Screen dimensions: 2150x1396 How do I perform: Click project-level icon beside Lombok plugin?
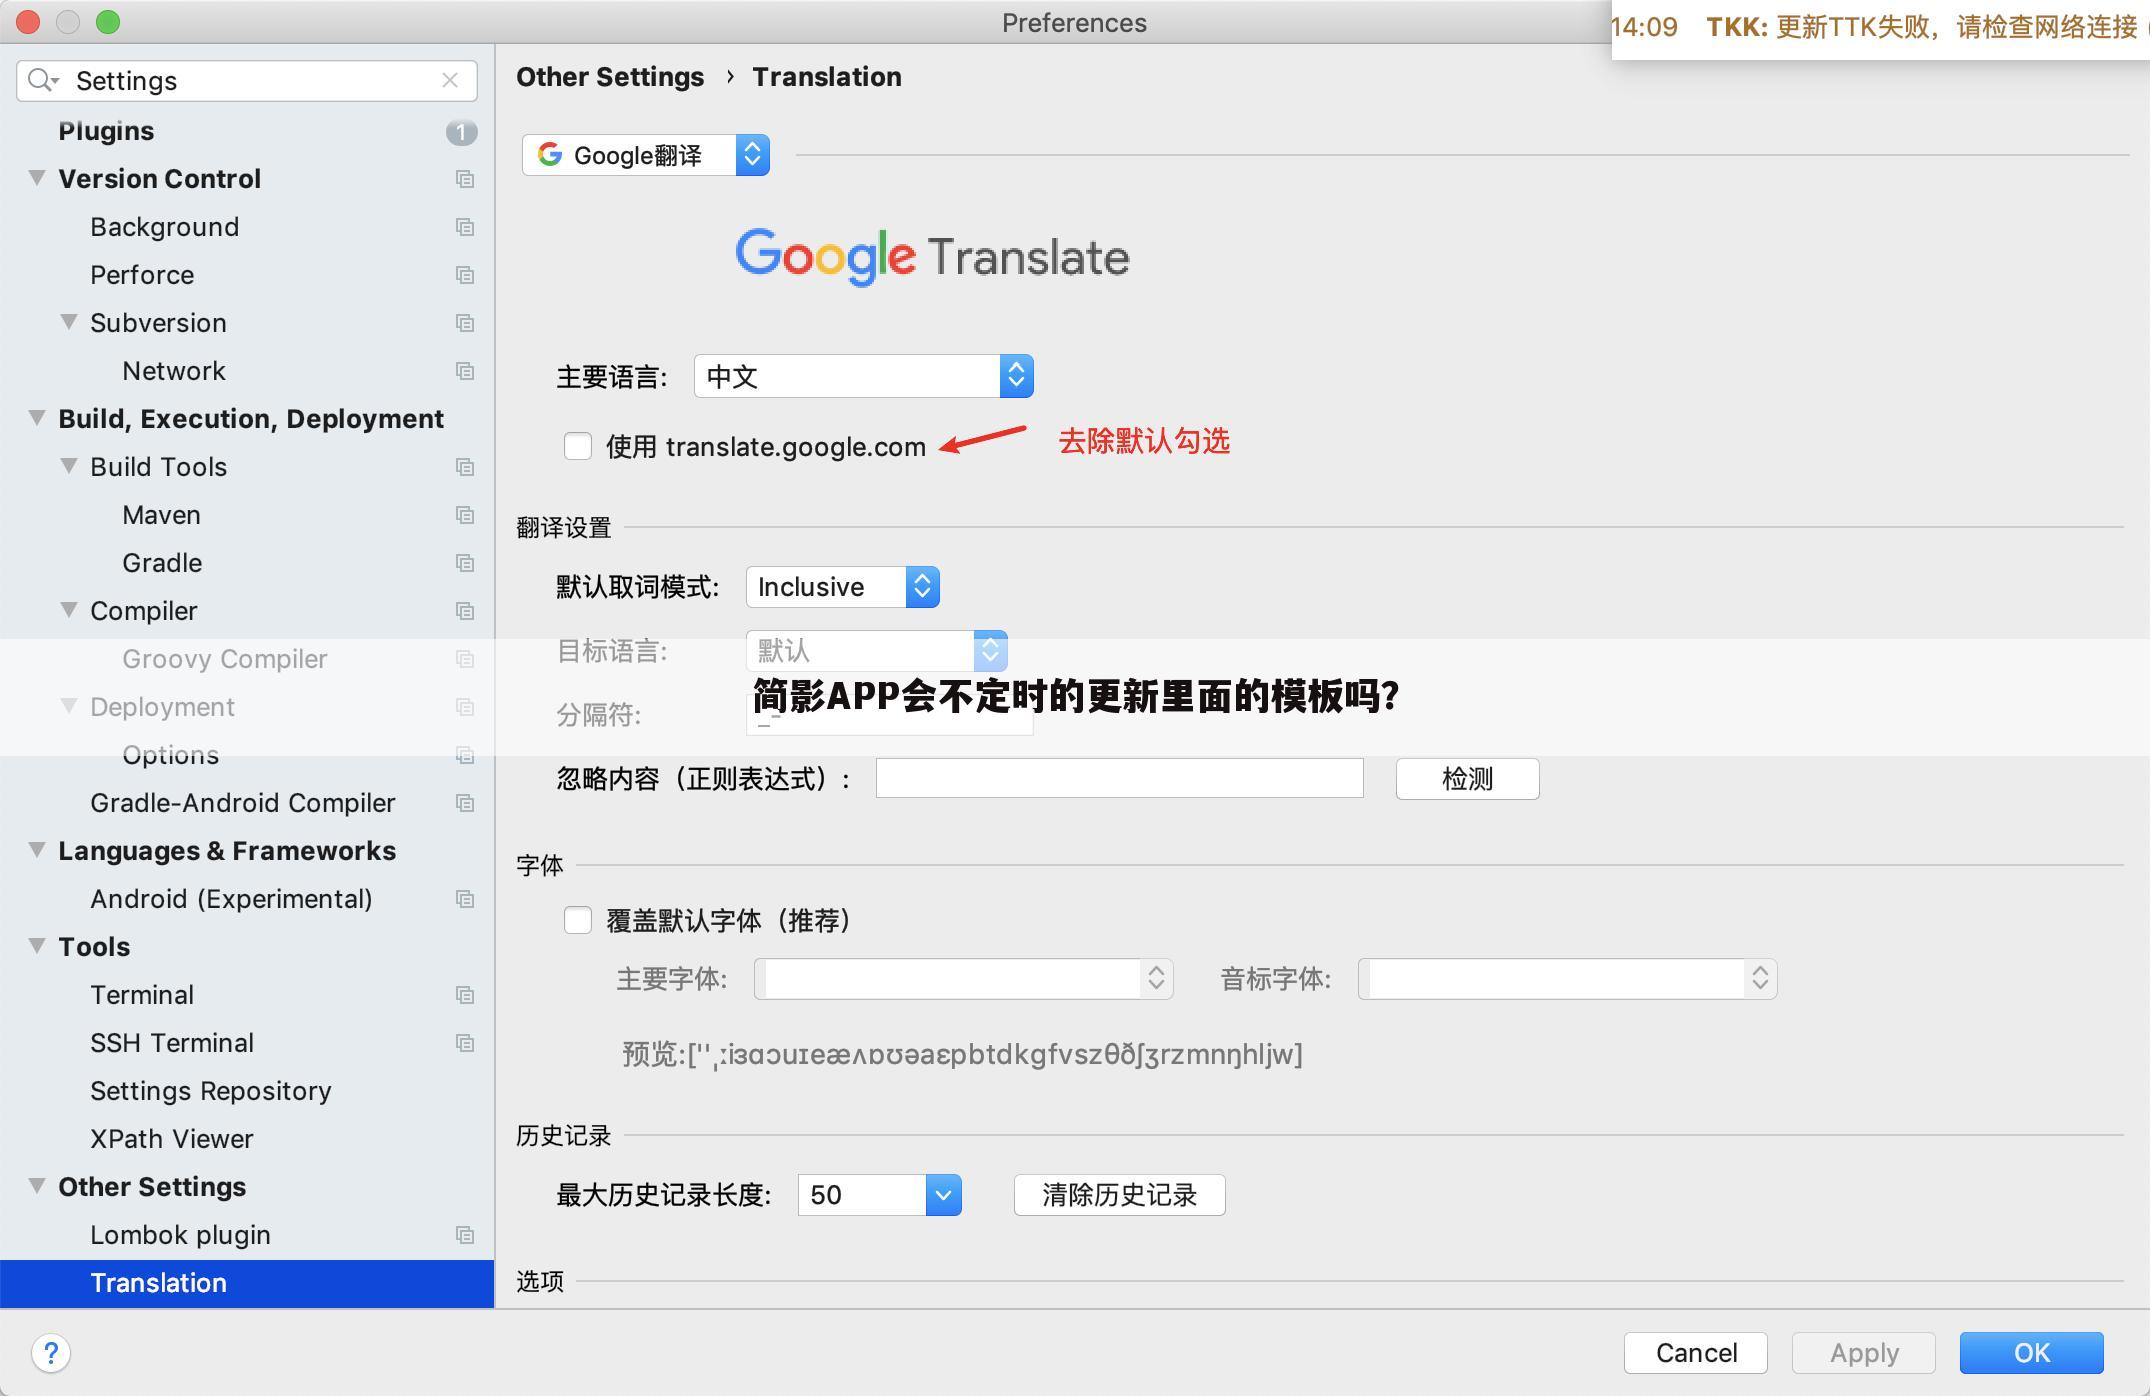pos(465,1235)
